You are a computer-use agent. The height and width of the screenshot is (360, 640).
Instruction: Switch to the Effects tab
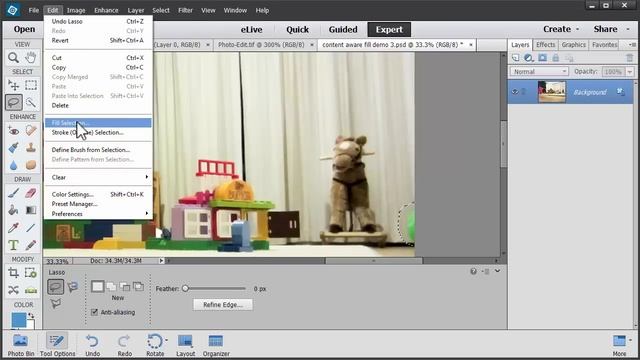click(545, 45)
